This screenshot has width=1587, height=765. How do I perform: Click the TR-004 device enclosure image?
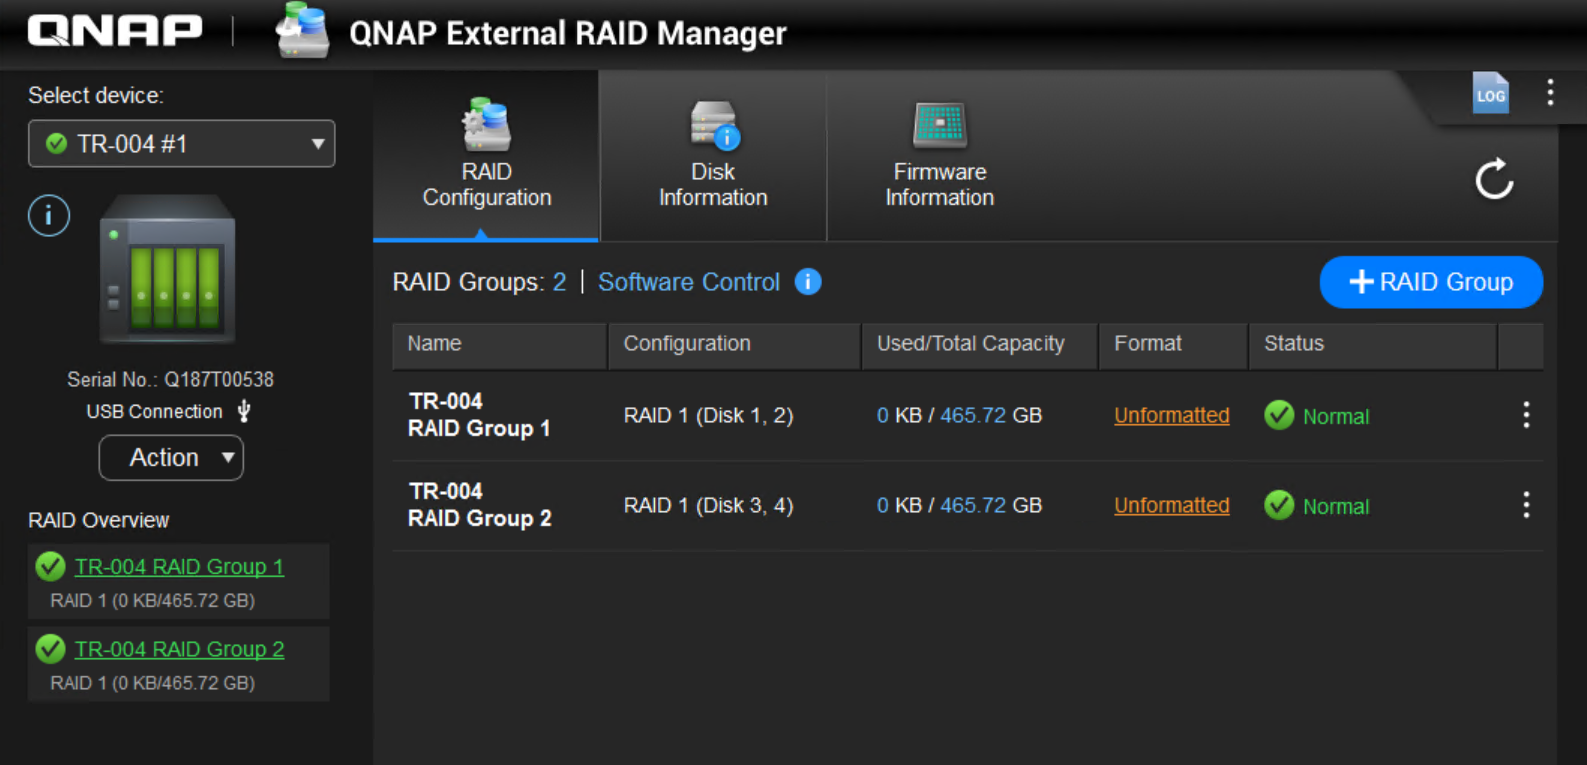pyautogui.click(x=168, y=269)
